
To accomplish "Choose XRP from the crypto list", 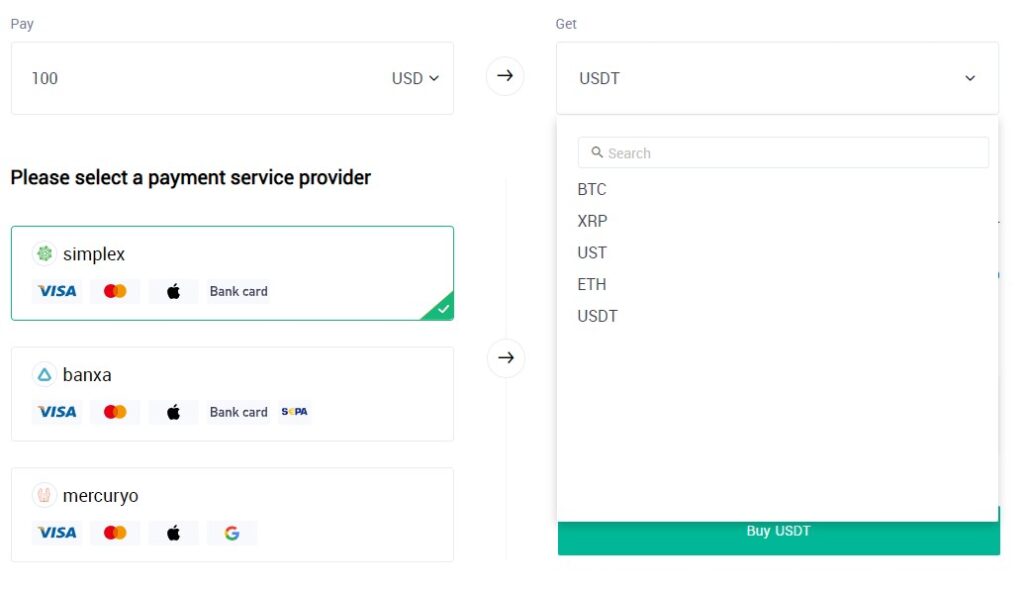I will (x=592, y=221).
